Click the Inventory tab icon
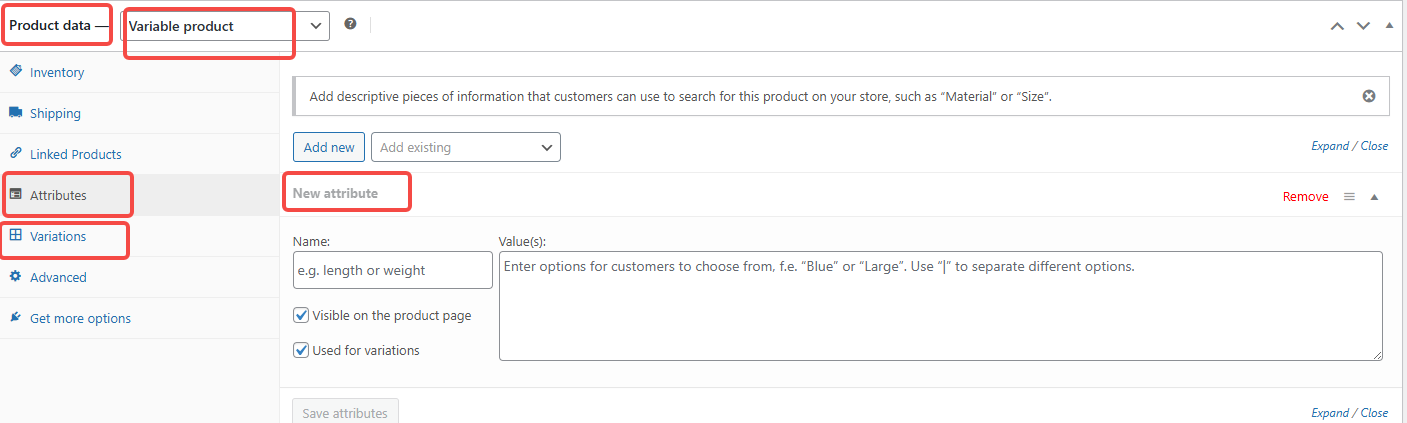The height and width of the screenshot is (423, 1407). pyautogui.click(x=16, y=72)
